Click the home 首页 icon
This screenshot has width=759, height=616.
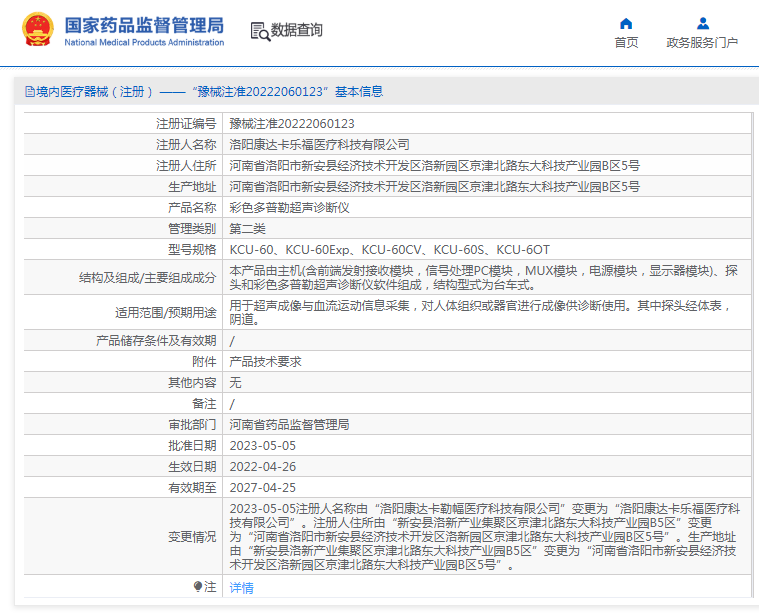626,24
